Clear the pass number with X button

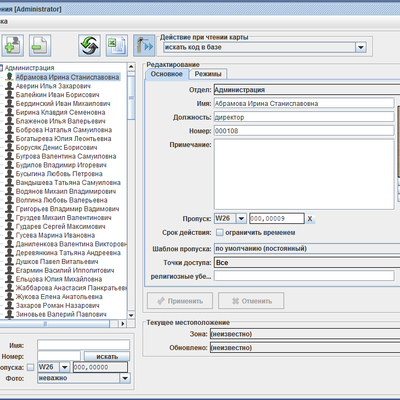(310, 219)
